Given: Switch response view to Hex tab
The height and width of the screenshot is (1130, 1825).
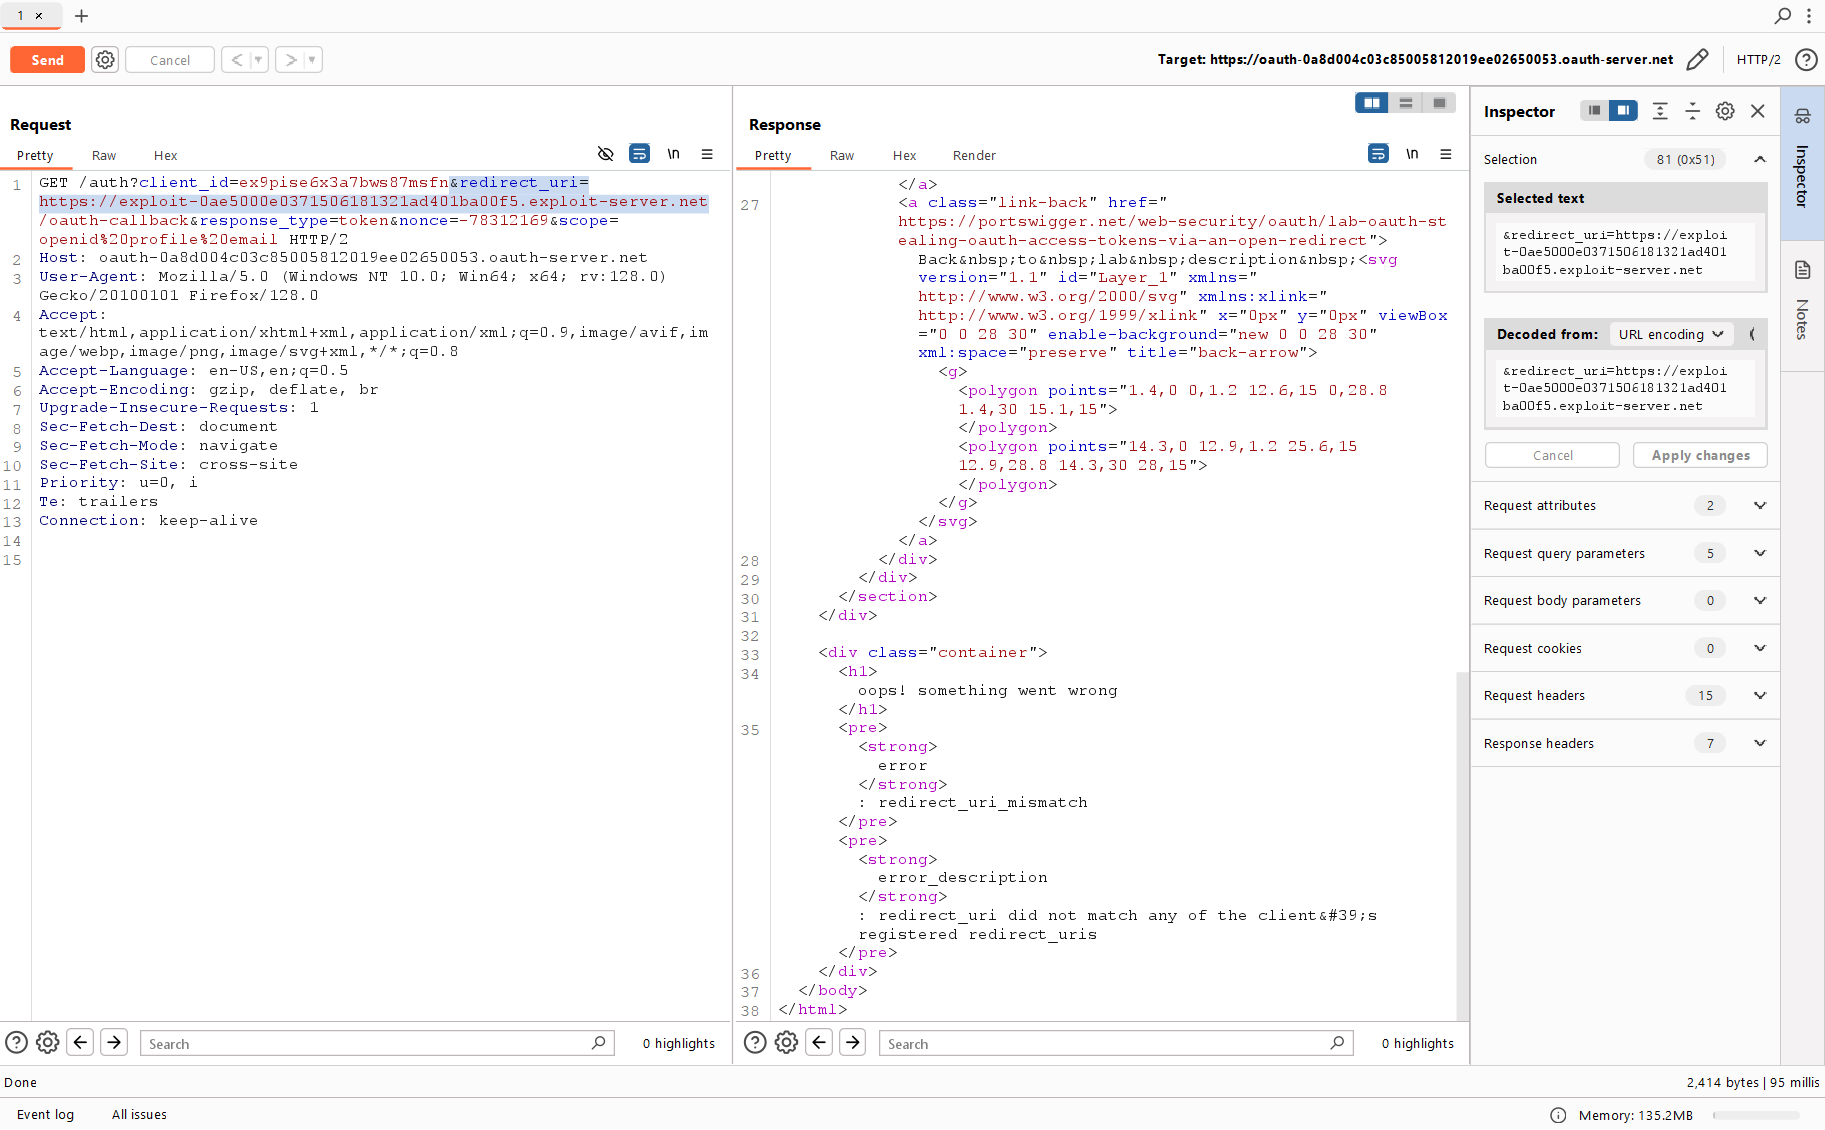Looking at the screenshot, I should 904,155.
